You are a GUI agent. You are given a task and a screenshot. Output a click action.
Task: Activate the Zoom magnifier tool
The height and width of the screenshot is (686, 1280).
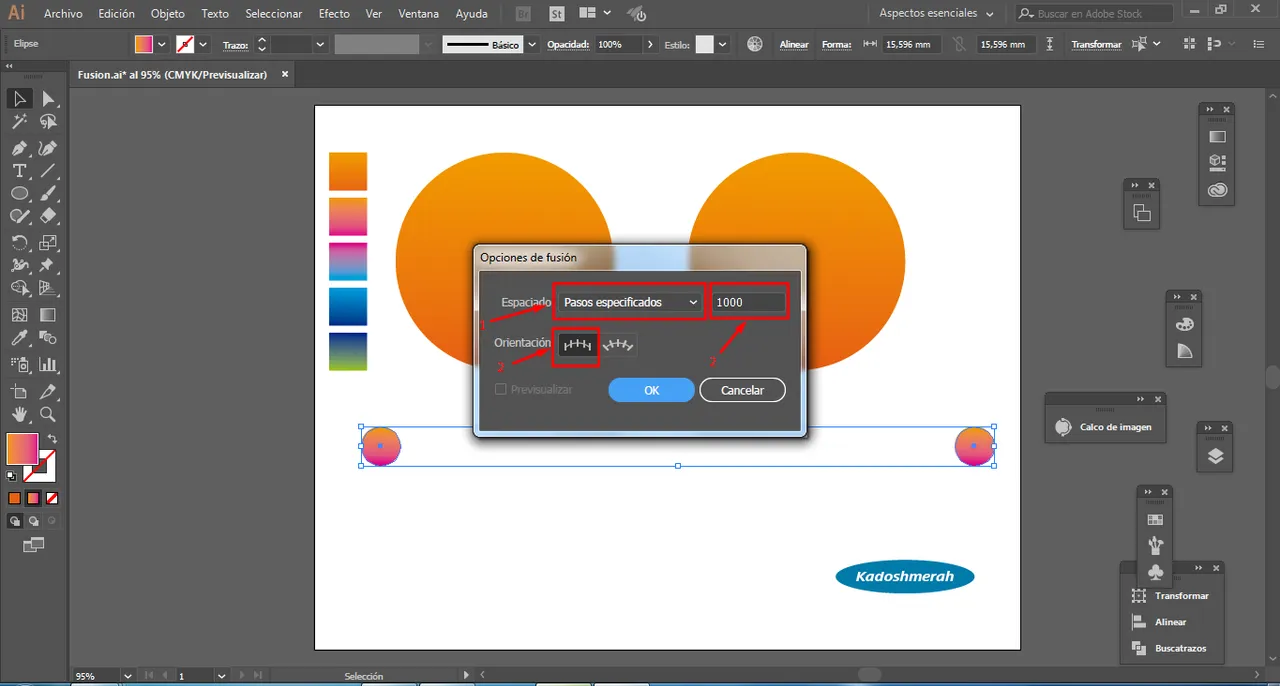[x=47, y=414]
